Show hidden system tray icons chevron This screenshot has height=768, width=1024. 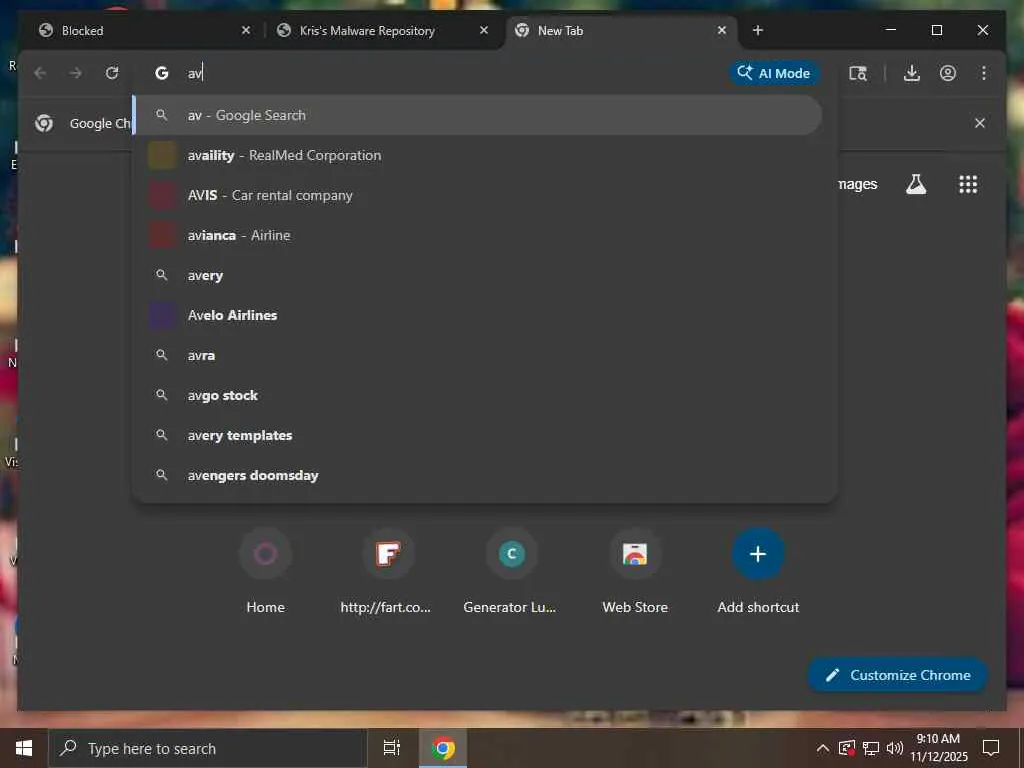[823, 748]
